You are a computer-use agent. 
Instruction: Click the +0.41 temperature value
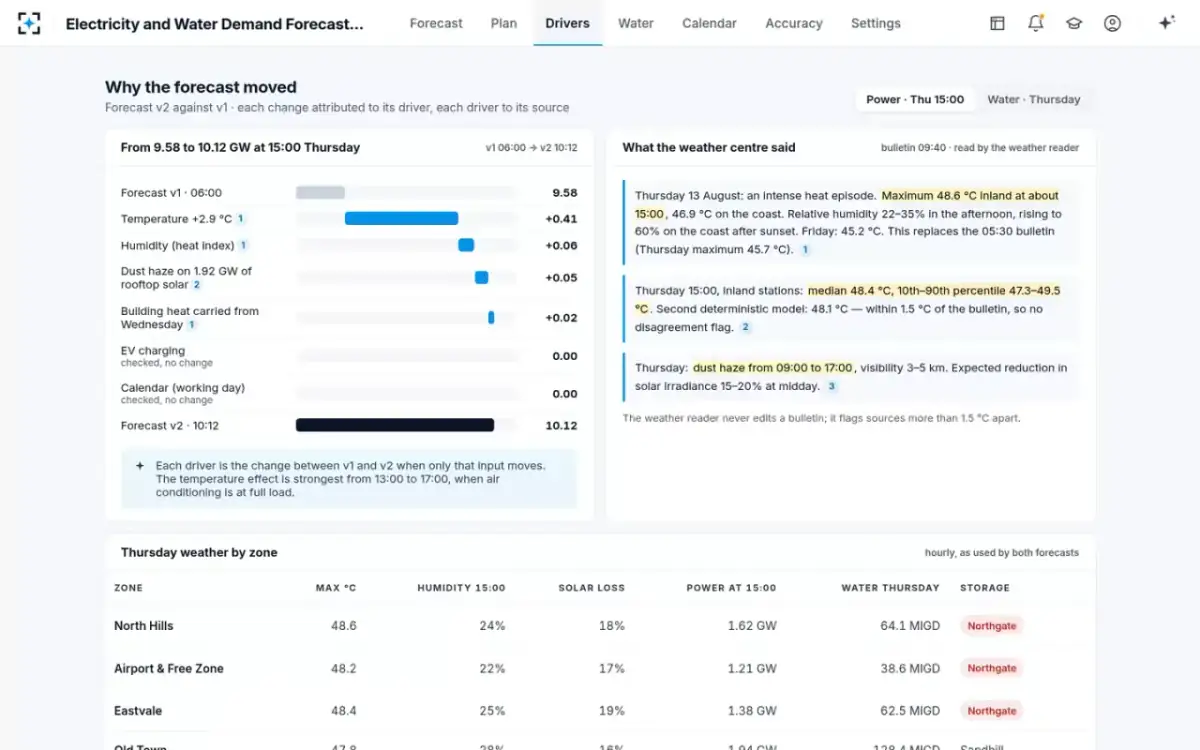[x=561, y=219]
